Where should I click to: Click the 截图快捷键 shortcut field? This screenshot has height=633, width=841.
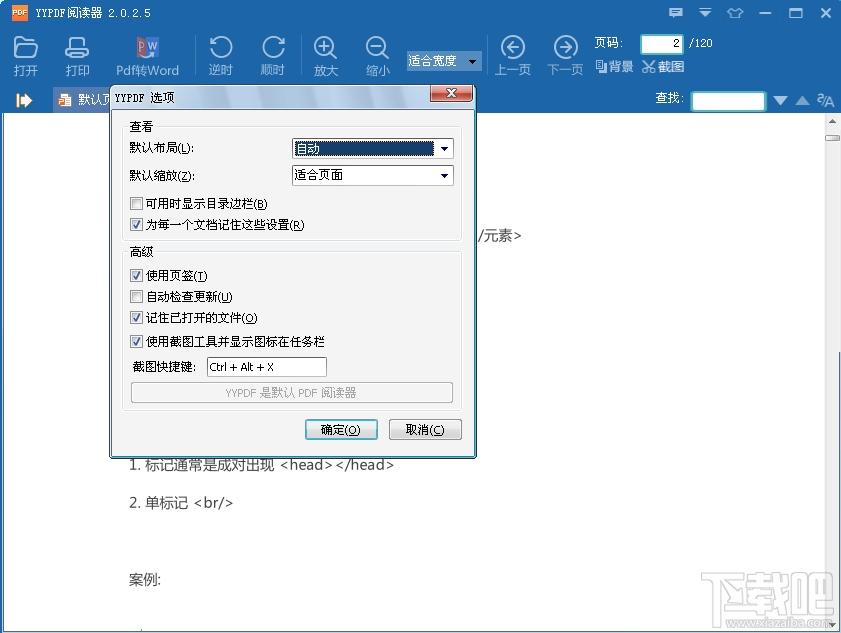pos(267,367)
